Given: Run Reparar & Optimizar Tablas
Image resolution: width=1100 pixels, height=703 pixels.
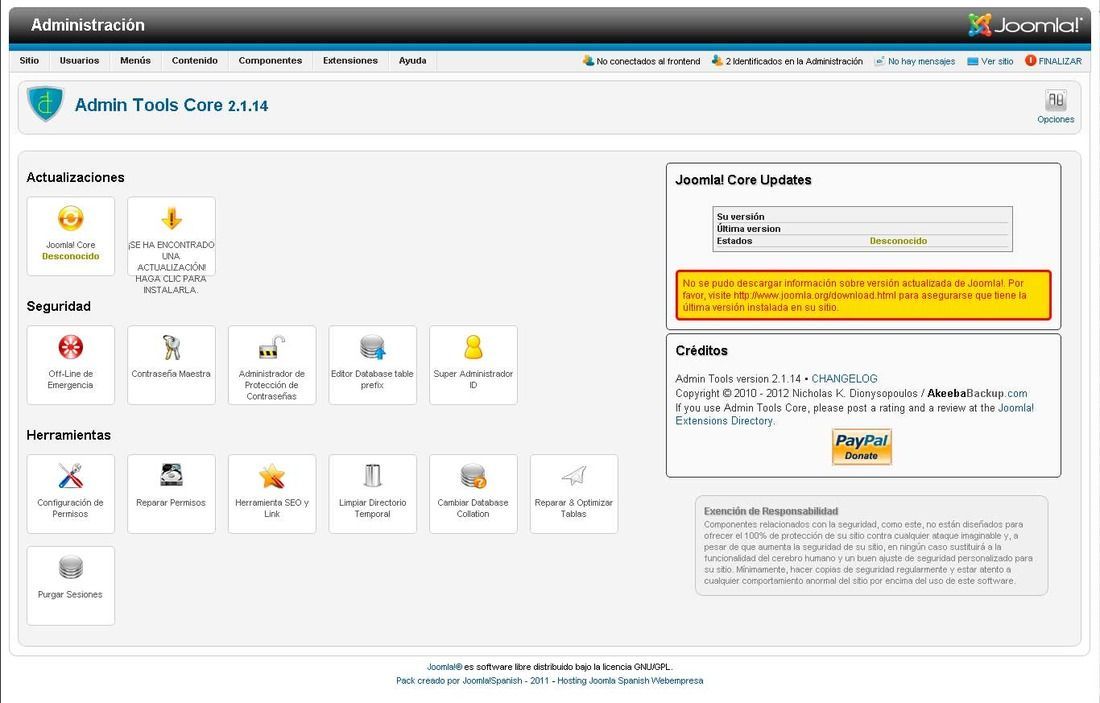Looking at the screenshot, I should (x=574, y=494).
